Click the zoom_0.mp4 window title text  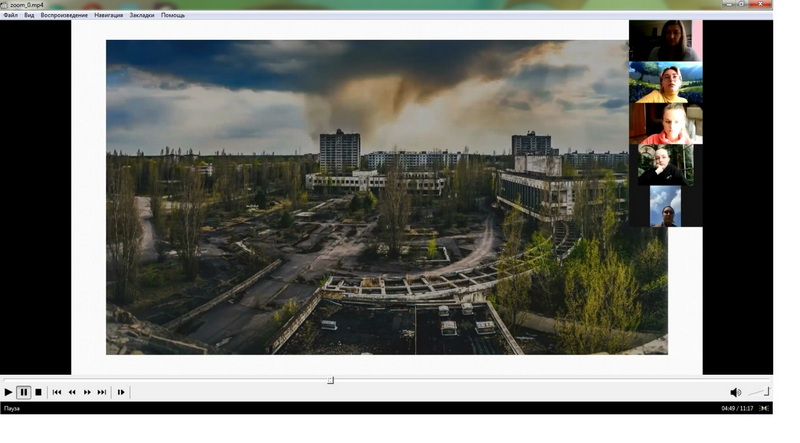[27, 5]
